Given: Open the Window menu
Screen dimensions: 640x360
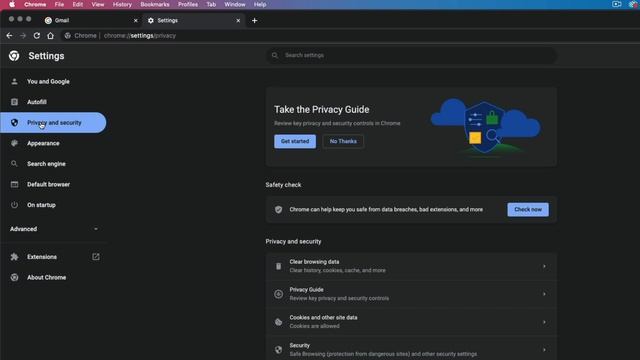Looking at the screenshot, I should click(235, 4).
